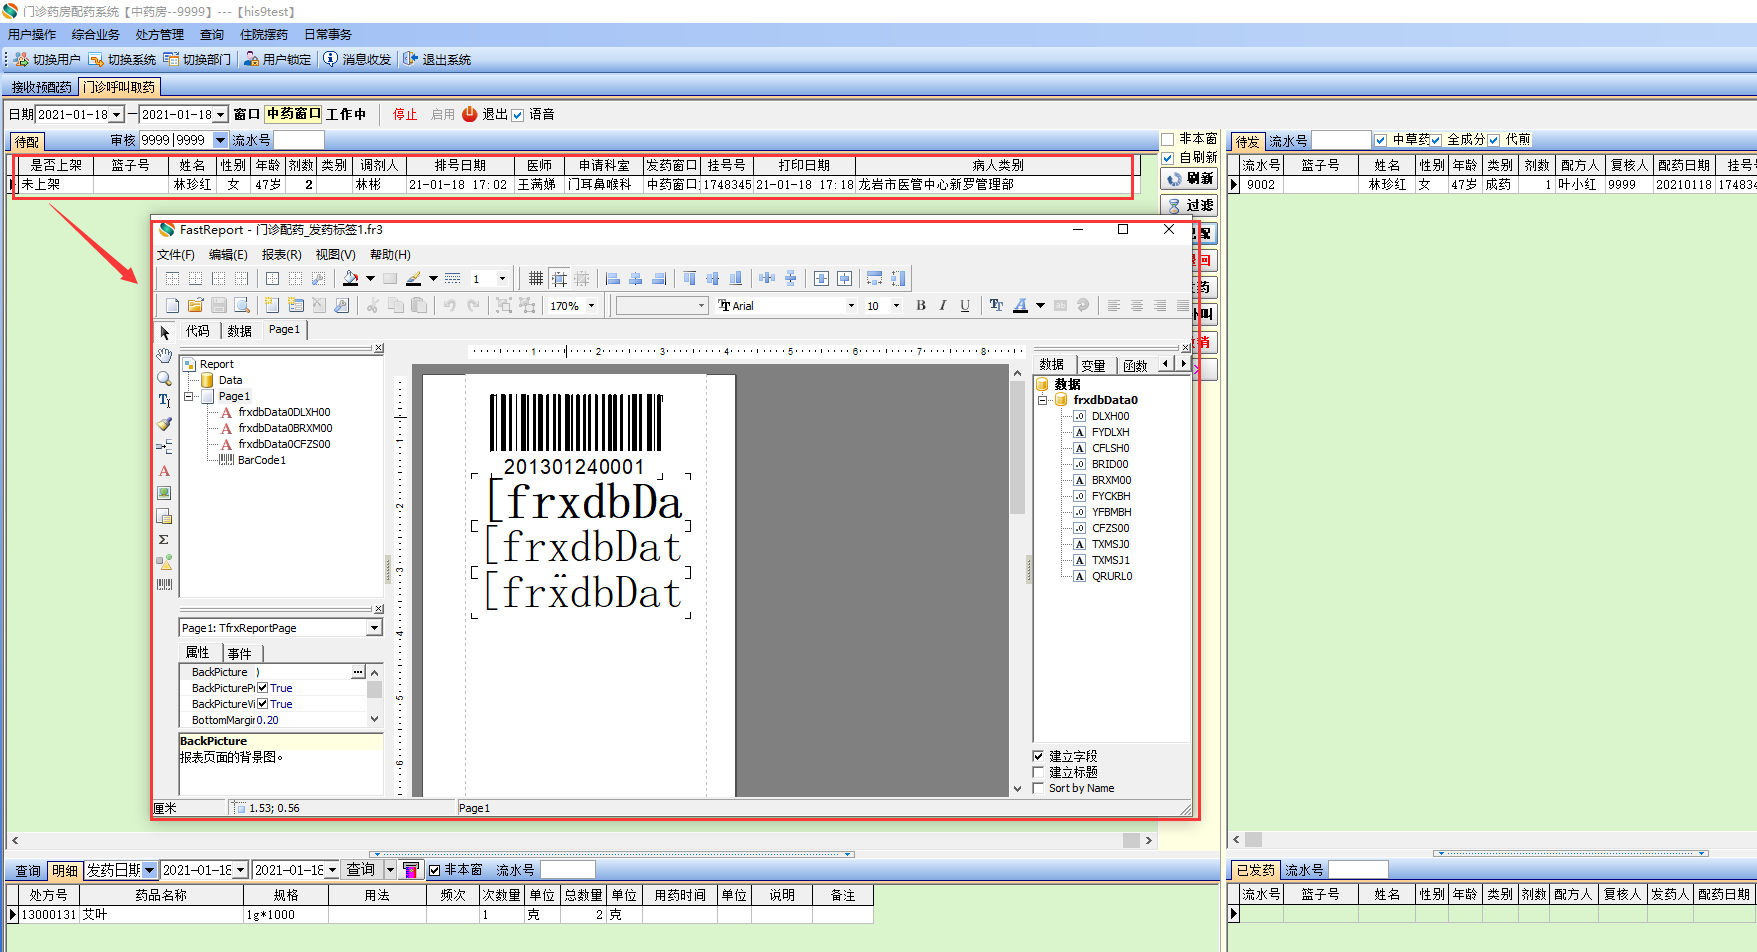Open font settings with the TT icon

[x=996, y=306]
